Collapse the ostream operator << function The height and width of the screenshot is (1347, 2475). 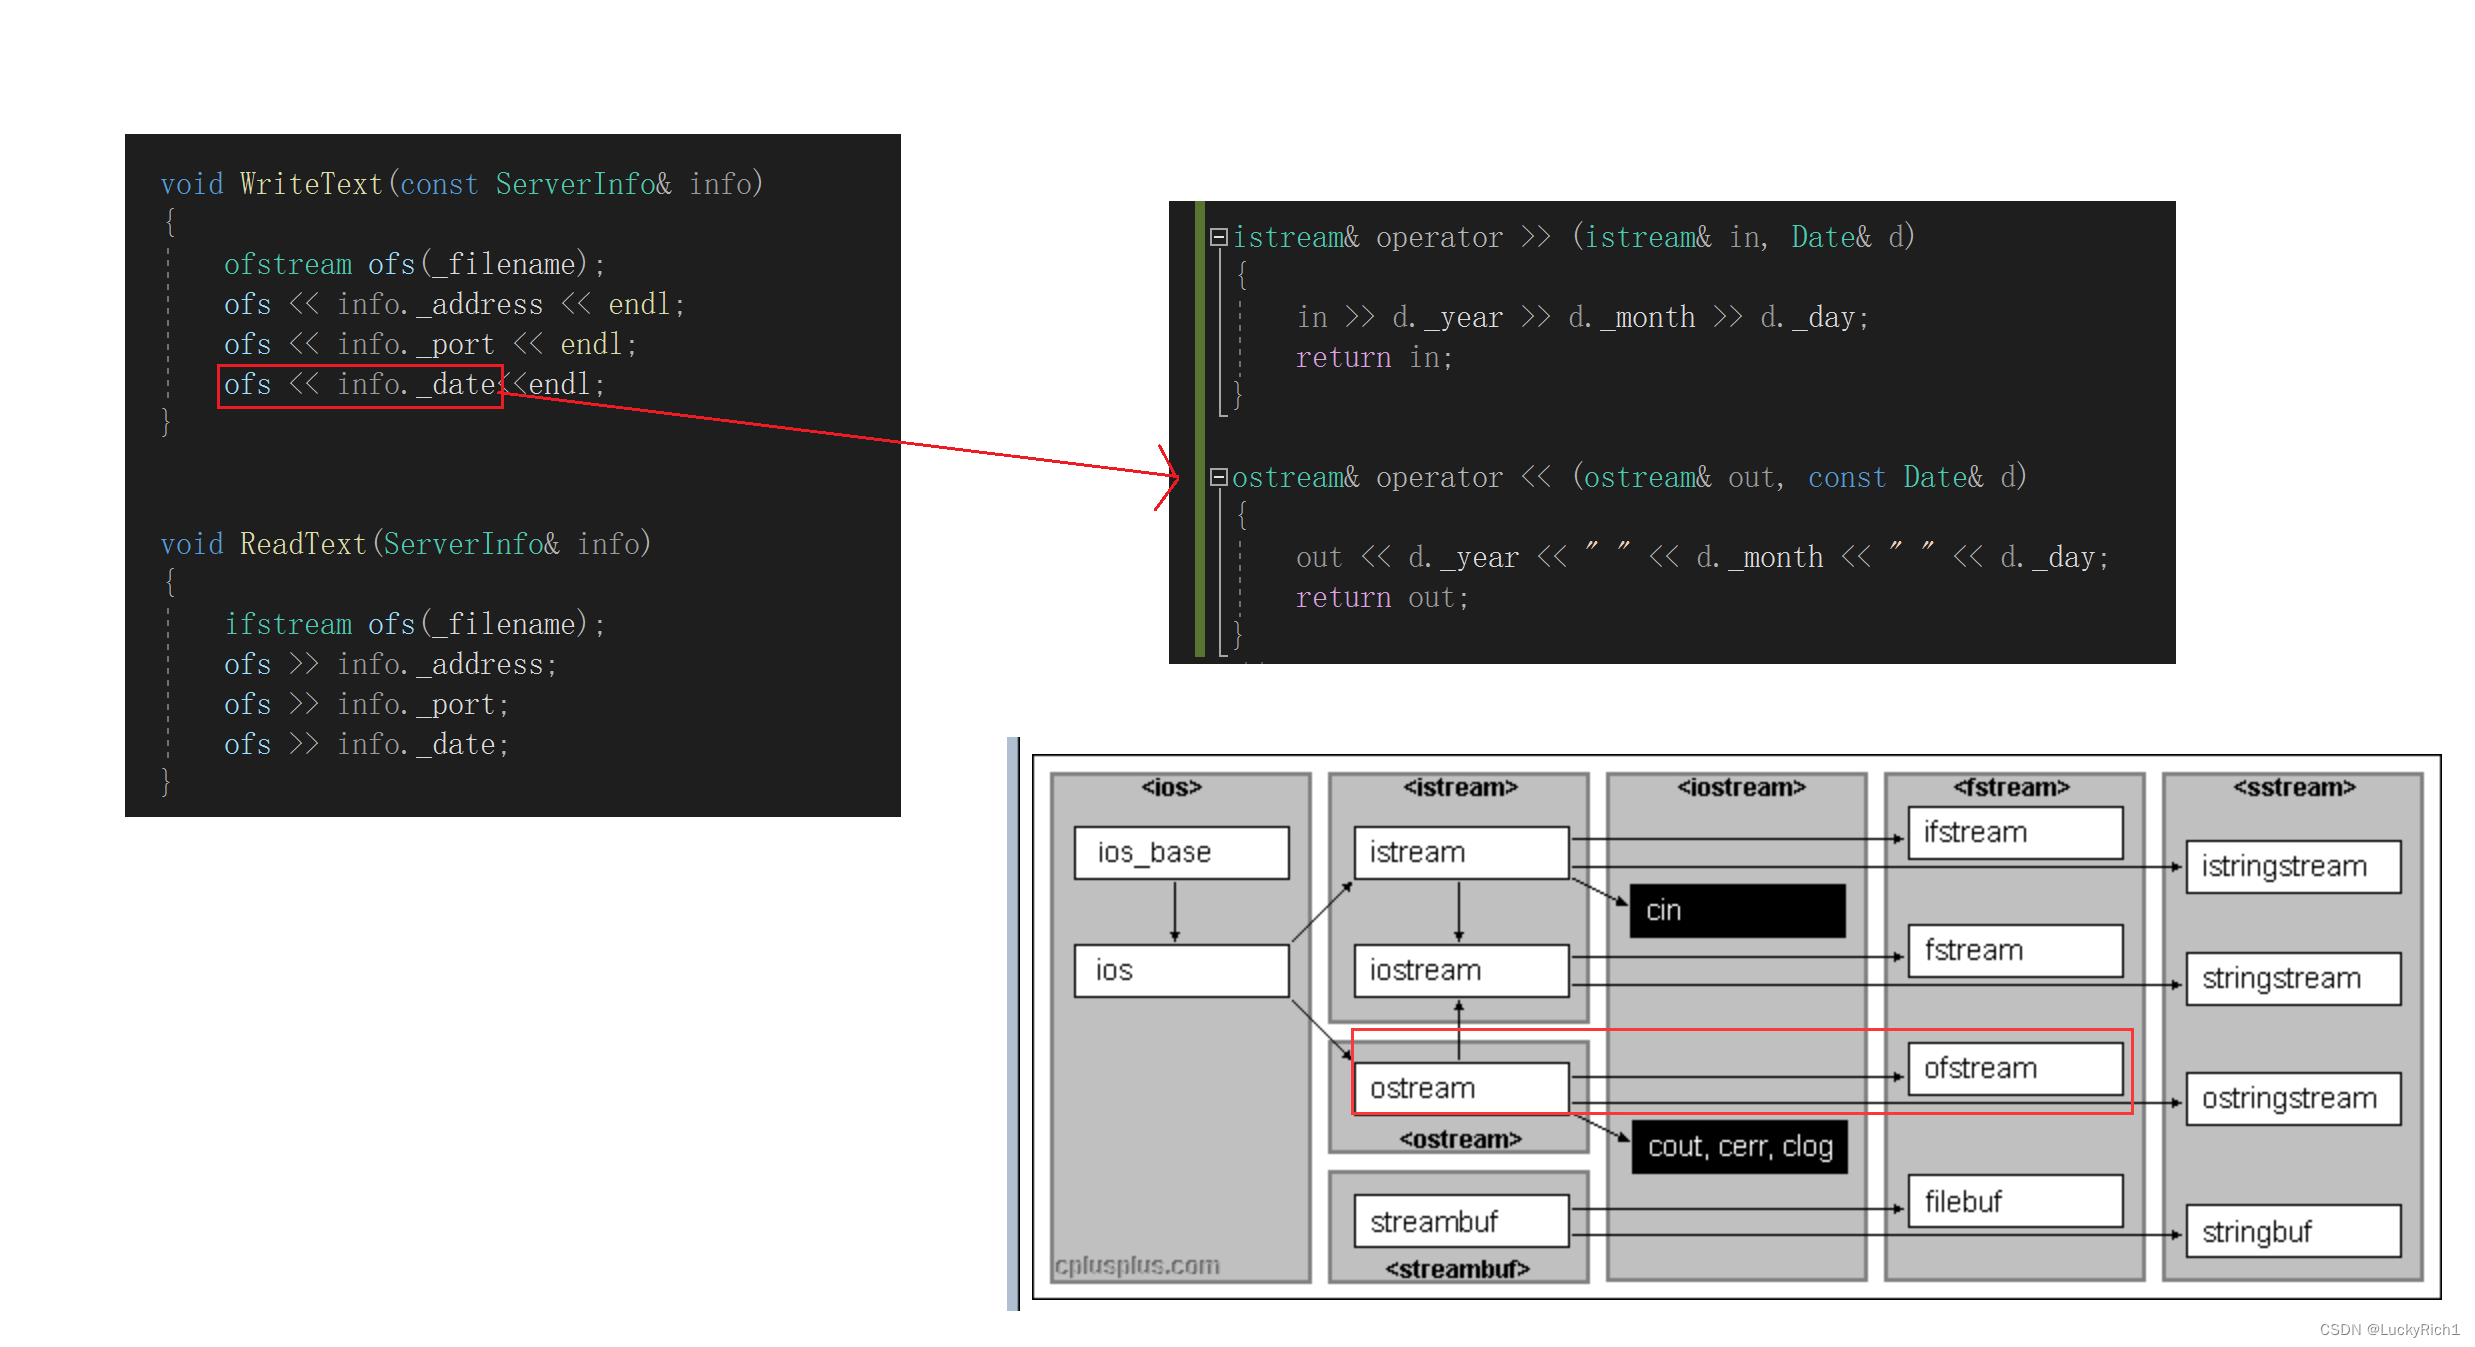(x=1218, y=477)
